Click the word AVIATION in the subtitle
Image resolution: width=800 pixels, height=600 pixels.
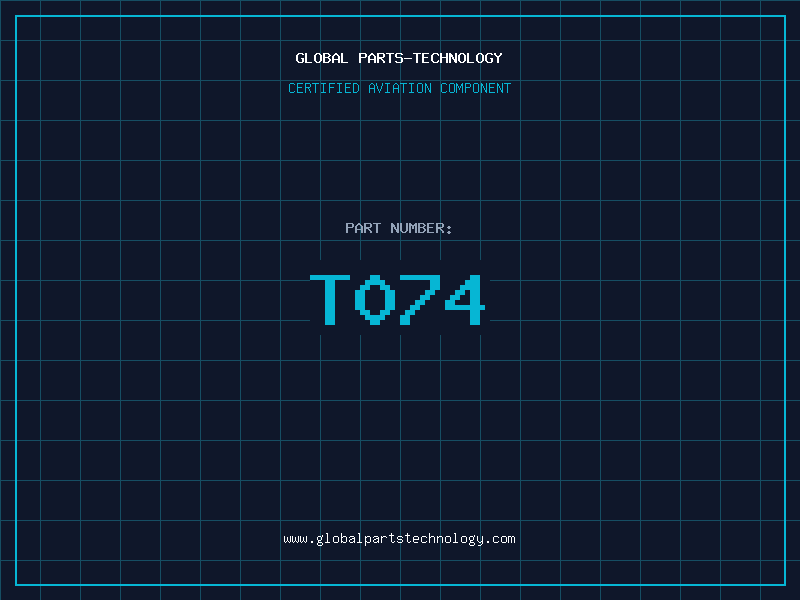400,88
